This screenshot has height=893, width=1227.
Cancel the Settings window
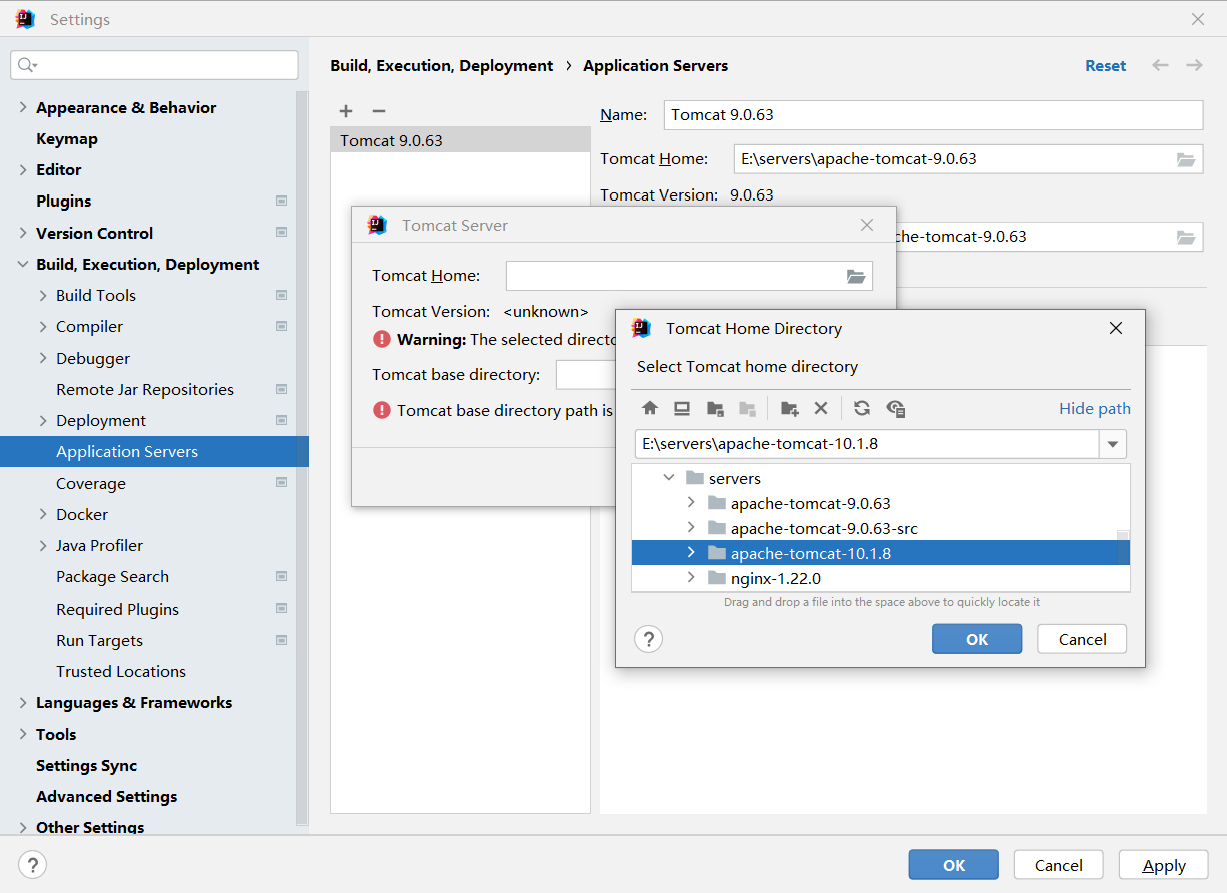(1058, 865)
